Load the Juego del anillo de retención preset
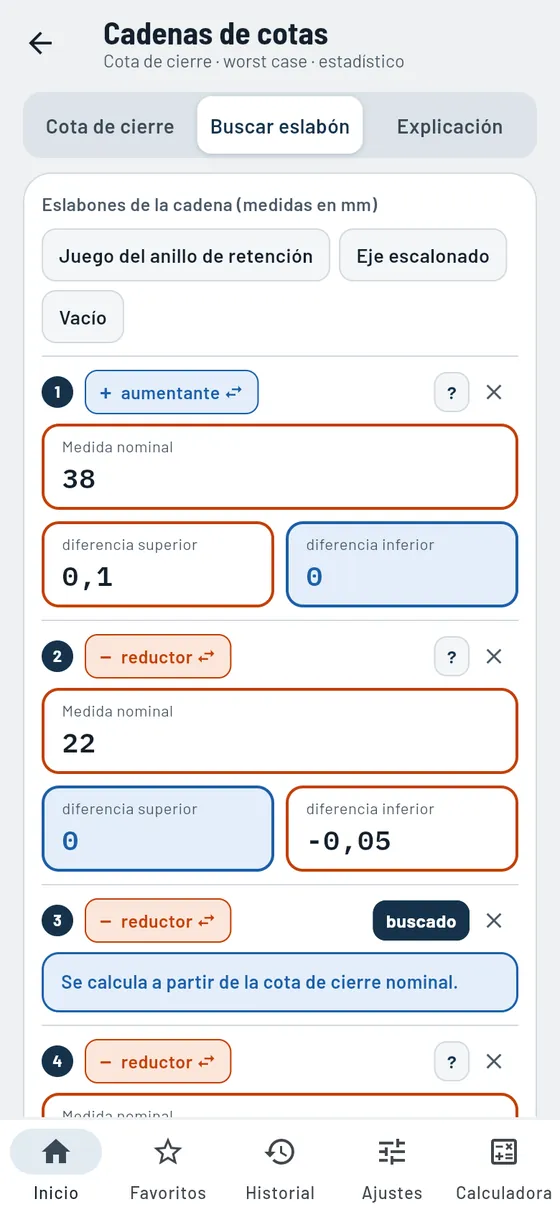The height and width of the screenshot is (1212, 560). point(186,256)
